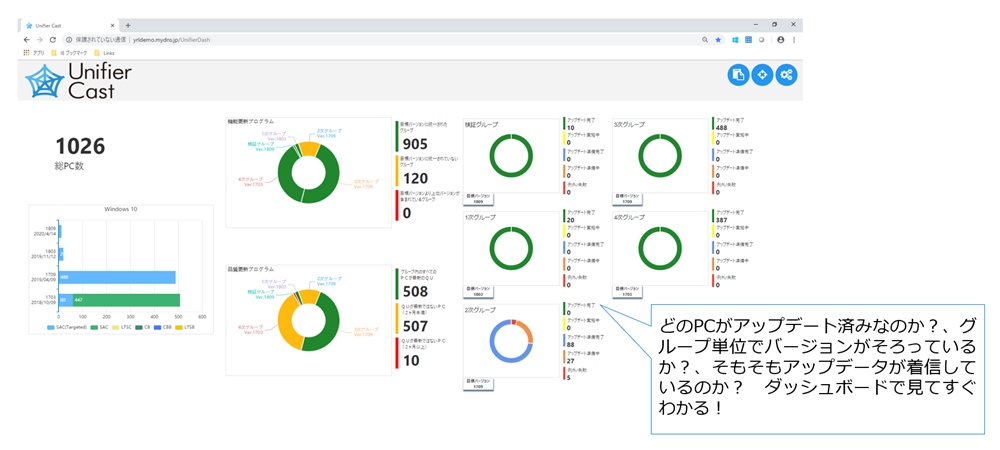Click the 1809 bar in Windows 10 chart
This screenshot has height=450, width=1000.
tap(61, 231)
